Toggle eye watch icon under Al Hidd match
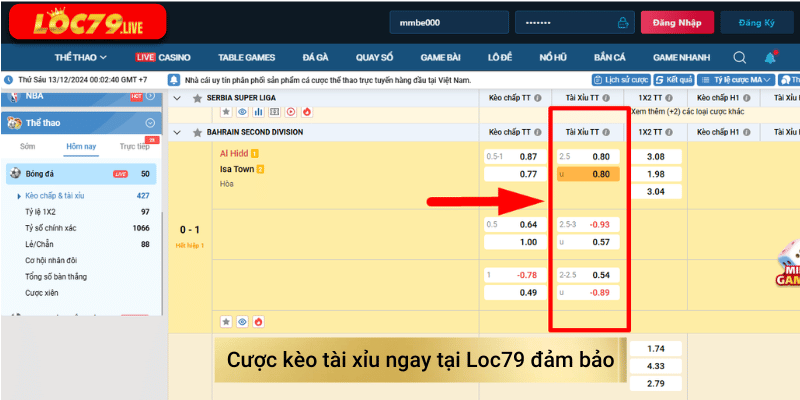Screen dimensions: 800x400 [242, 321]
